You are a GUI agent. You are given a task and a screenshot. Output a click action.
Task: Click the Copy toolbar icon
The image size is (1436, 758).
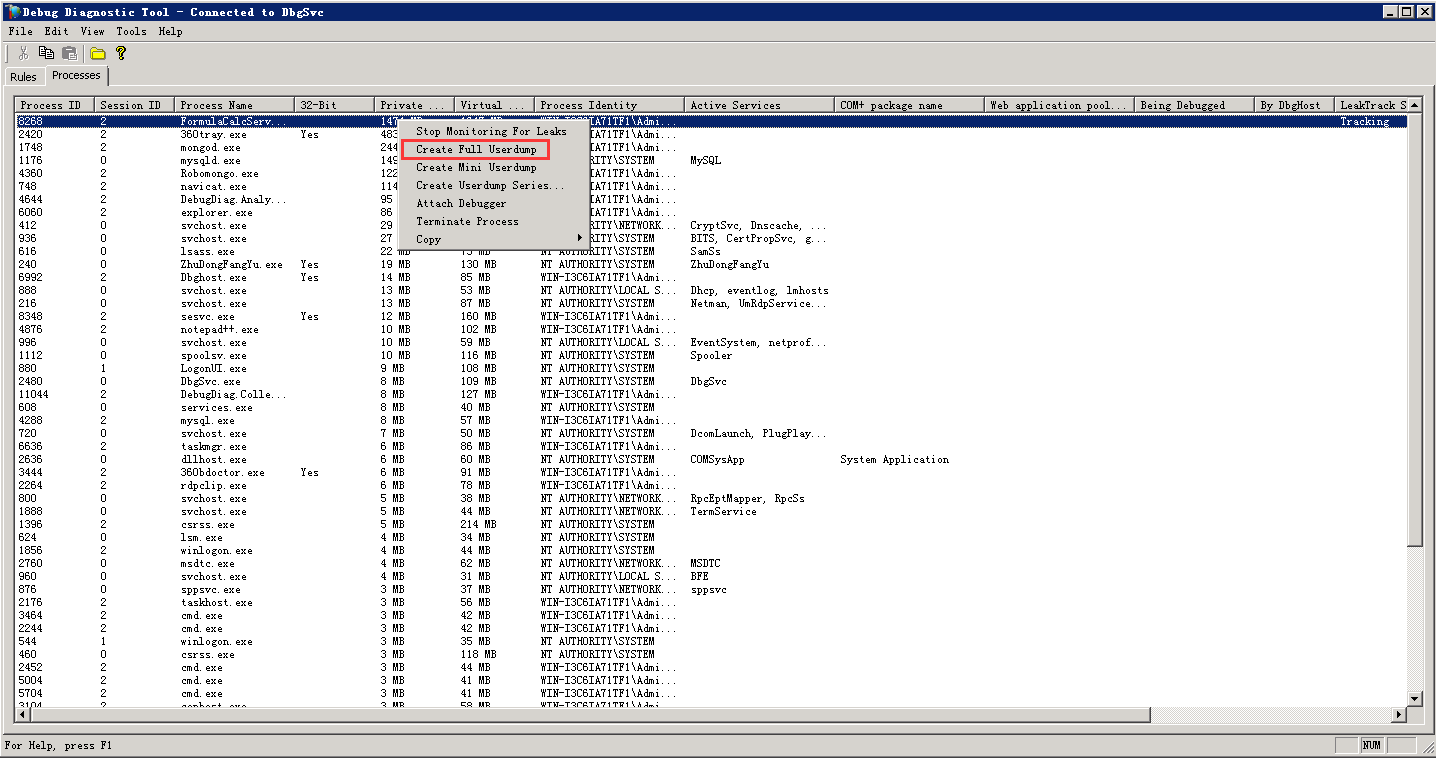click(46, 53)
